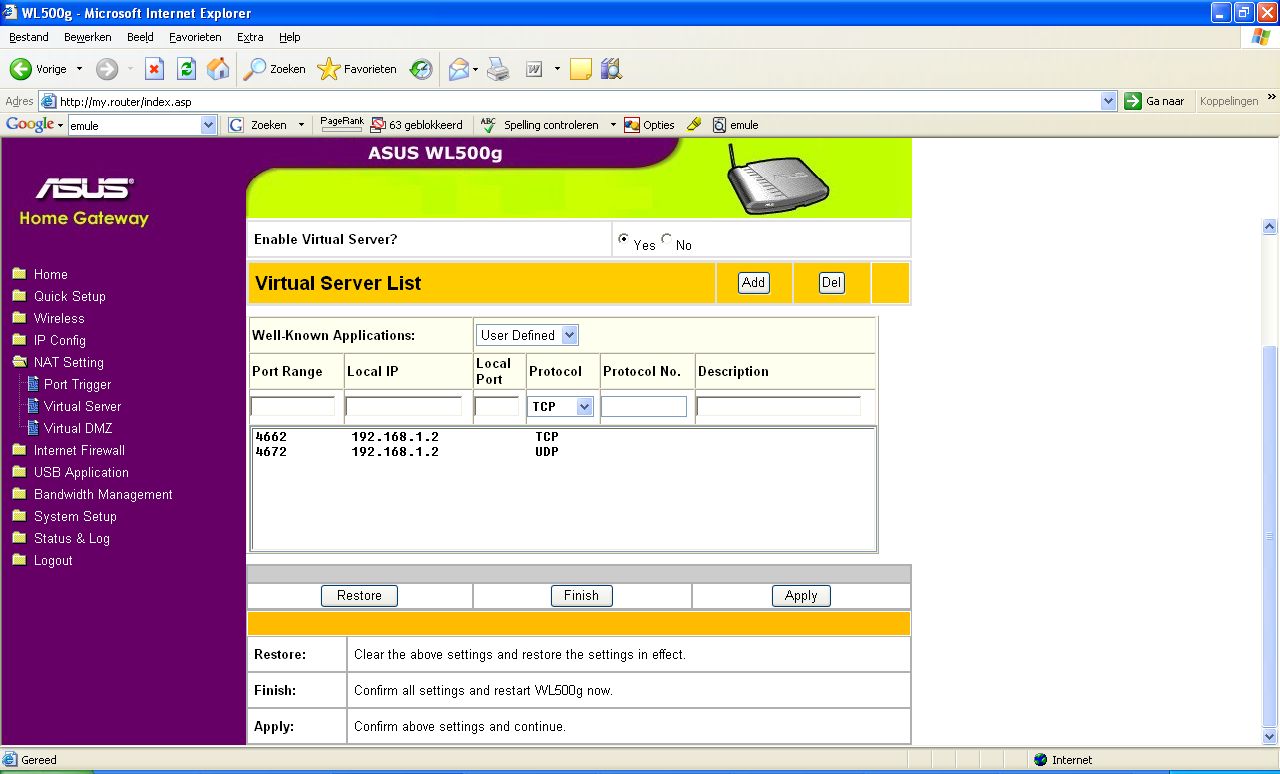Select Yes for Enable Virtual Server
The image size is (1280, 774).
click(x=624, y=239)
